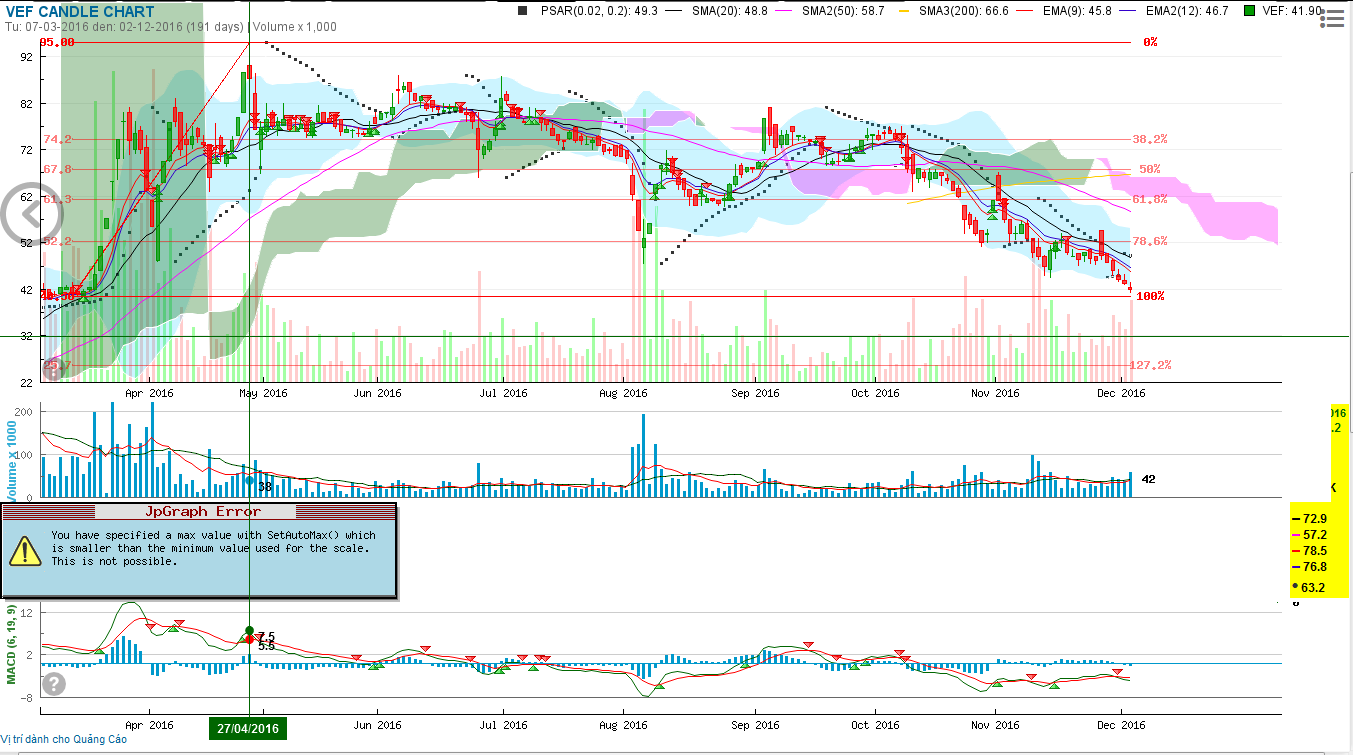Click the 38.2% Fibonacci level label
This screenshot has width=1353, height=755.
pyautogui.click(x=1149, y=139)
